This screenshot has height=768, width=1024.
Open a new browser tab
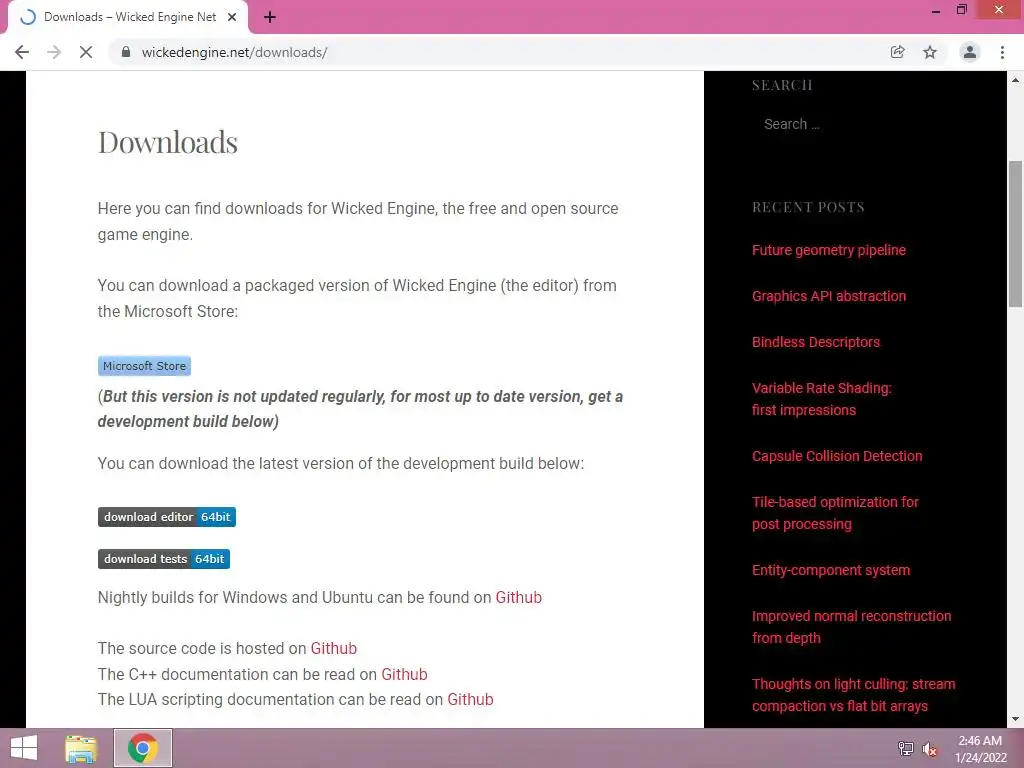pyautogui.click(x=270, y=17)
